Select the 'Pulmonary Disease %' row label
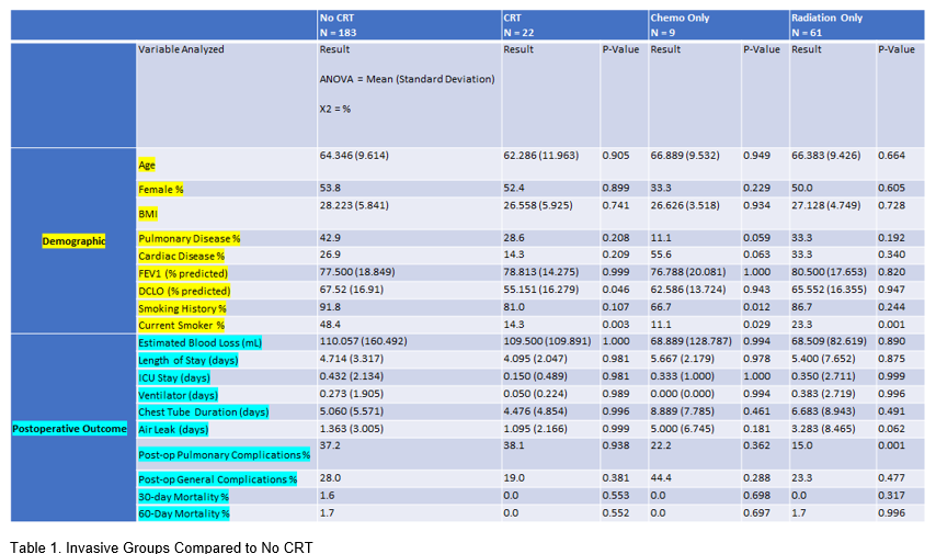This screenshot has height=554, width=936. pos(189,240)
